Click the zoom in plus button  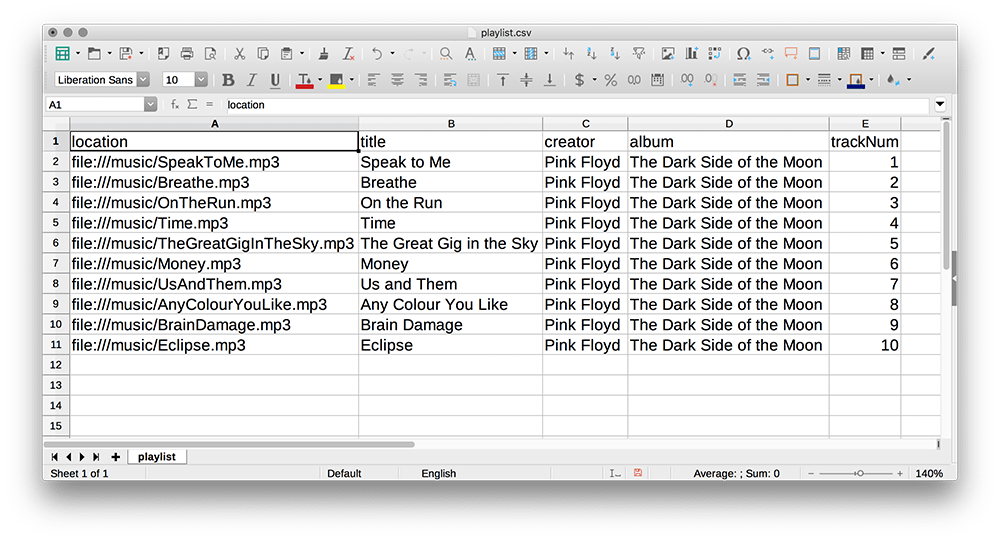(x=900, y=473)
